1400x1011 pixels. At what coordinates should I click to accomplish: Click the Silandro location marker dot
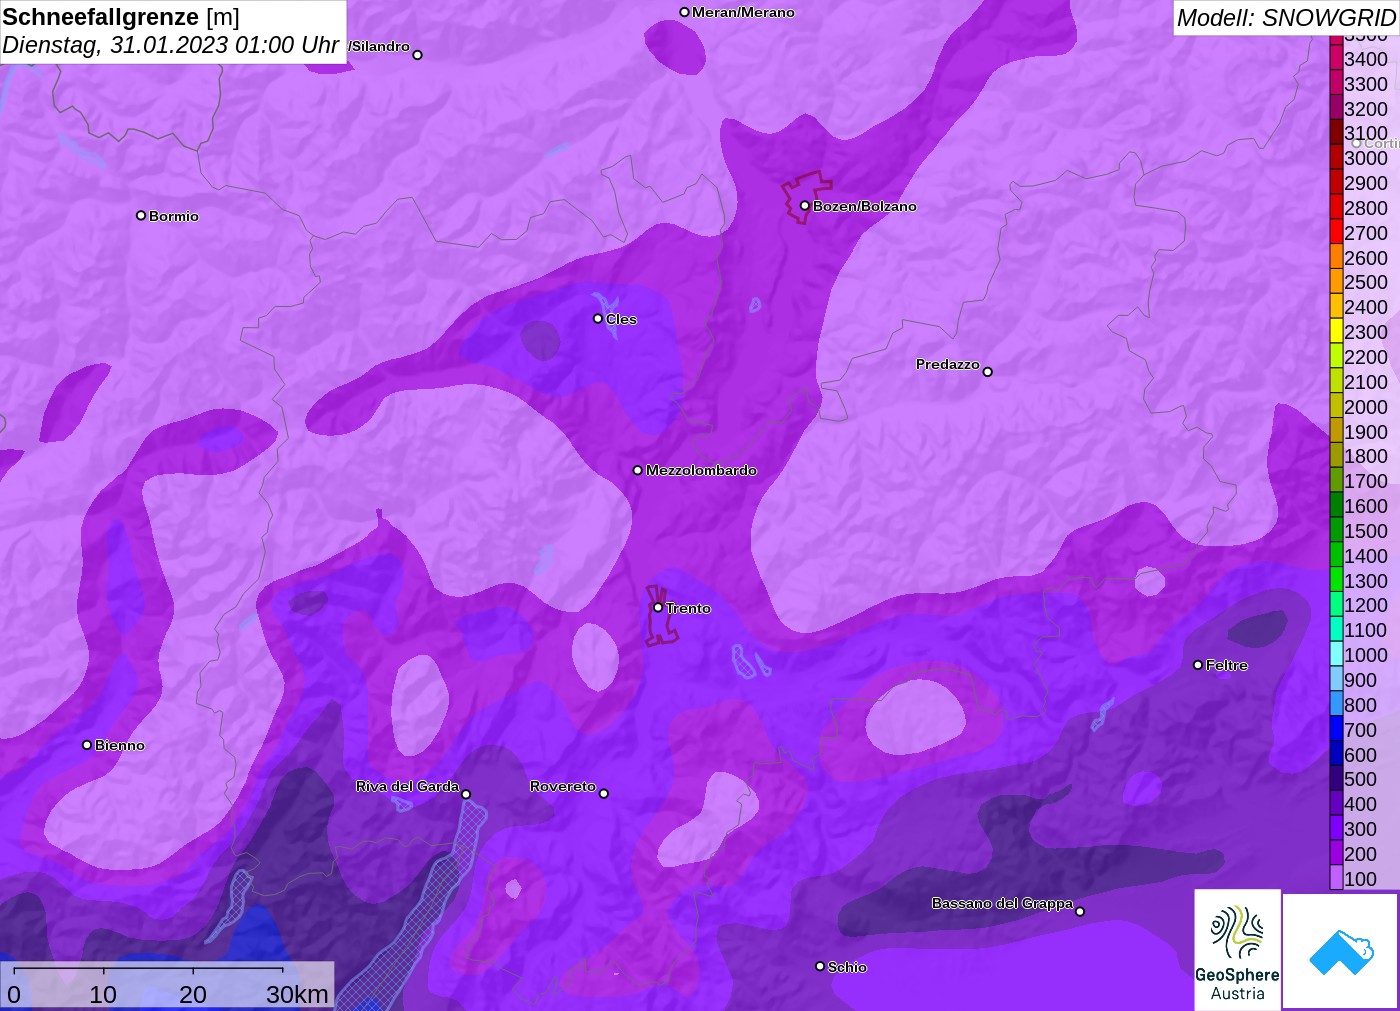(418, 55)
